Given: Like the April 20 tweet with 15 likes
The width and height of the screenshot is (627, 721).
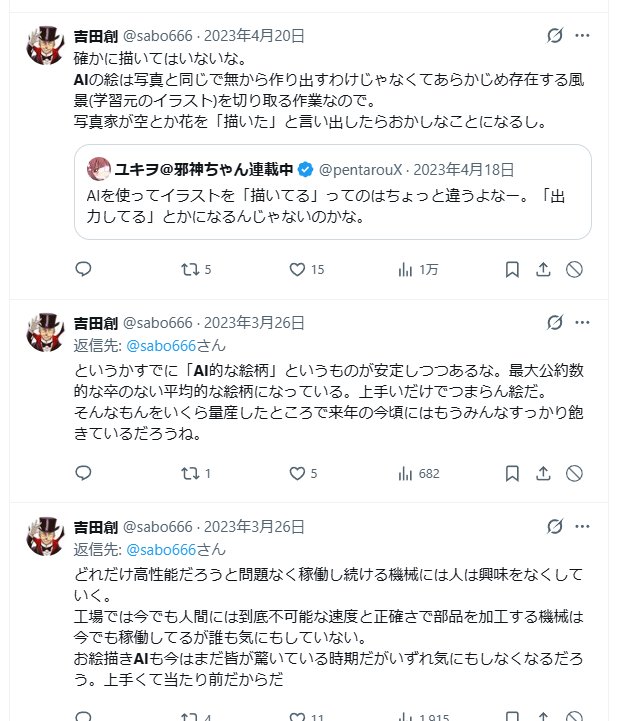Looking at the screenshot, I should coord(296,269).
